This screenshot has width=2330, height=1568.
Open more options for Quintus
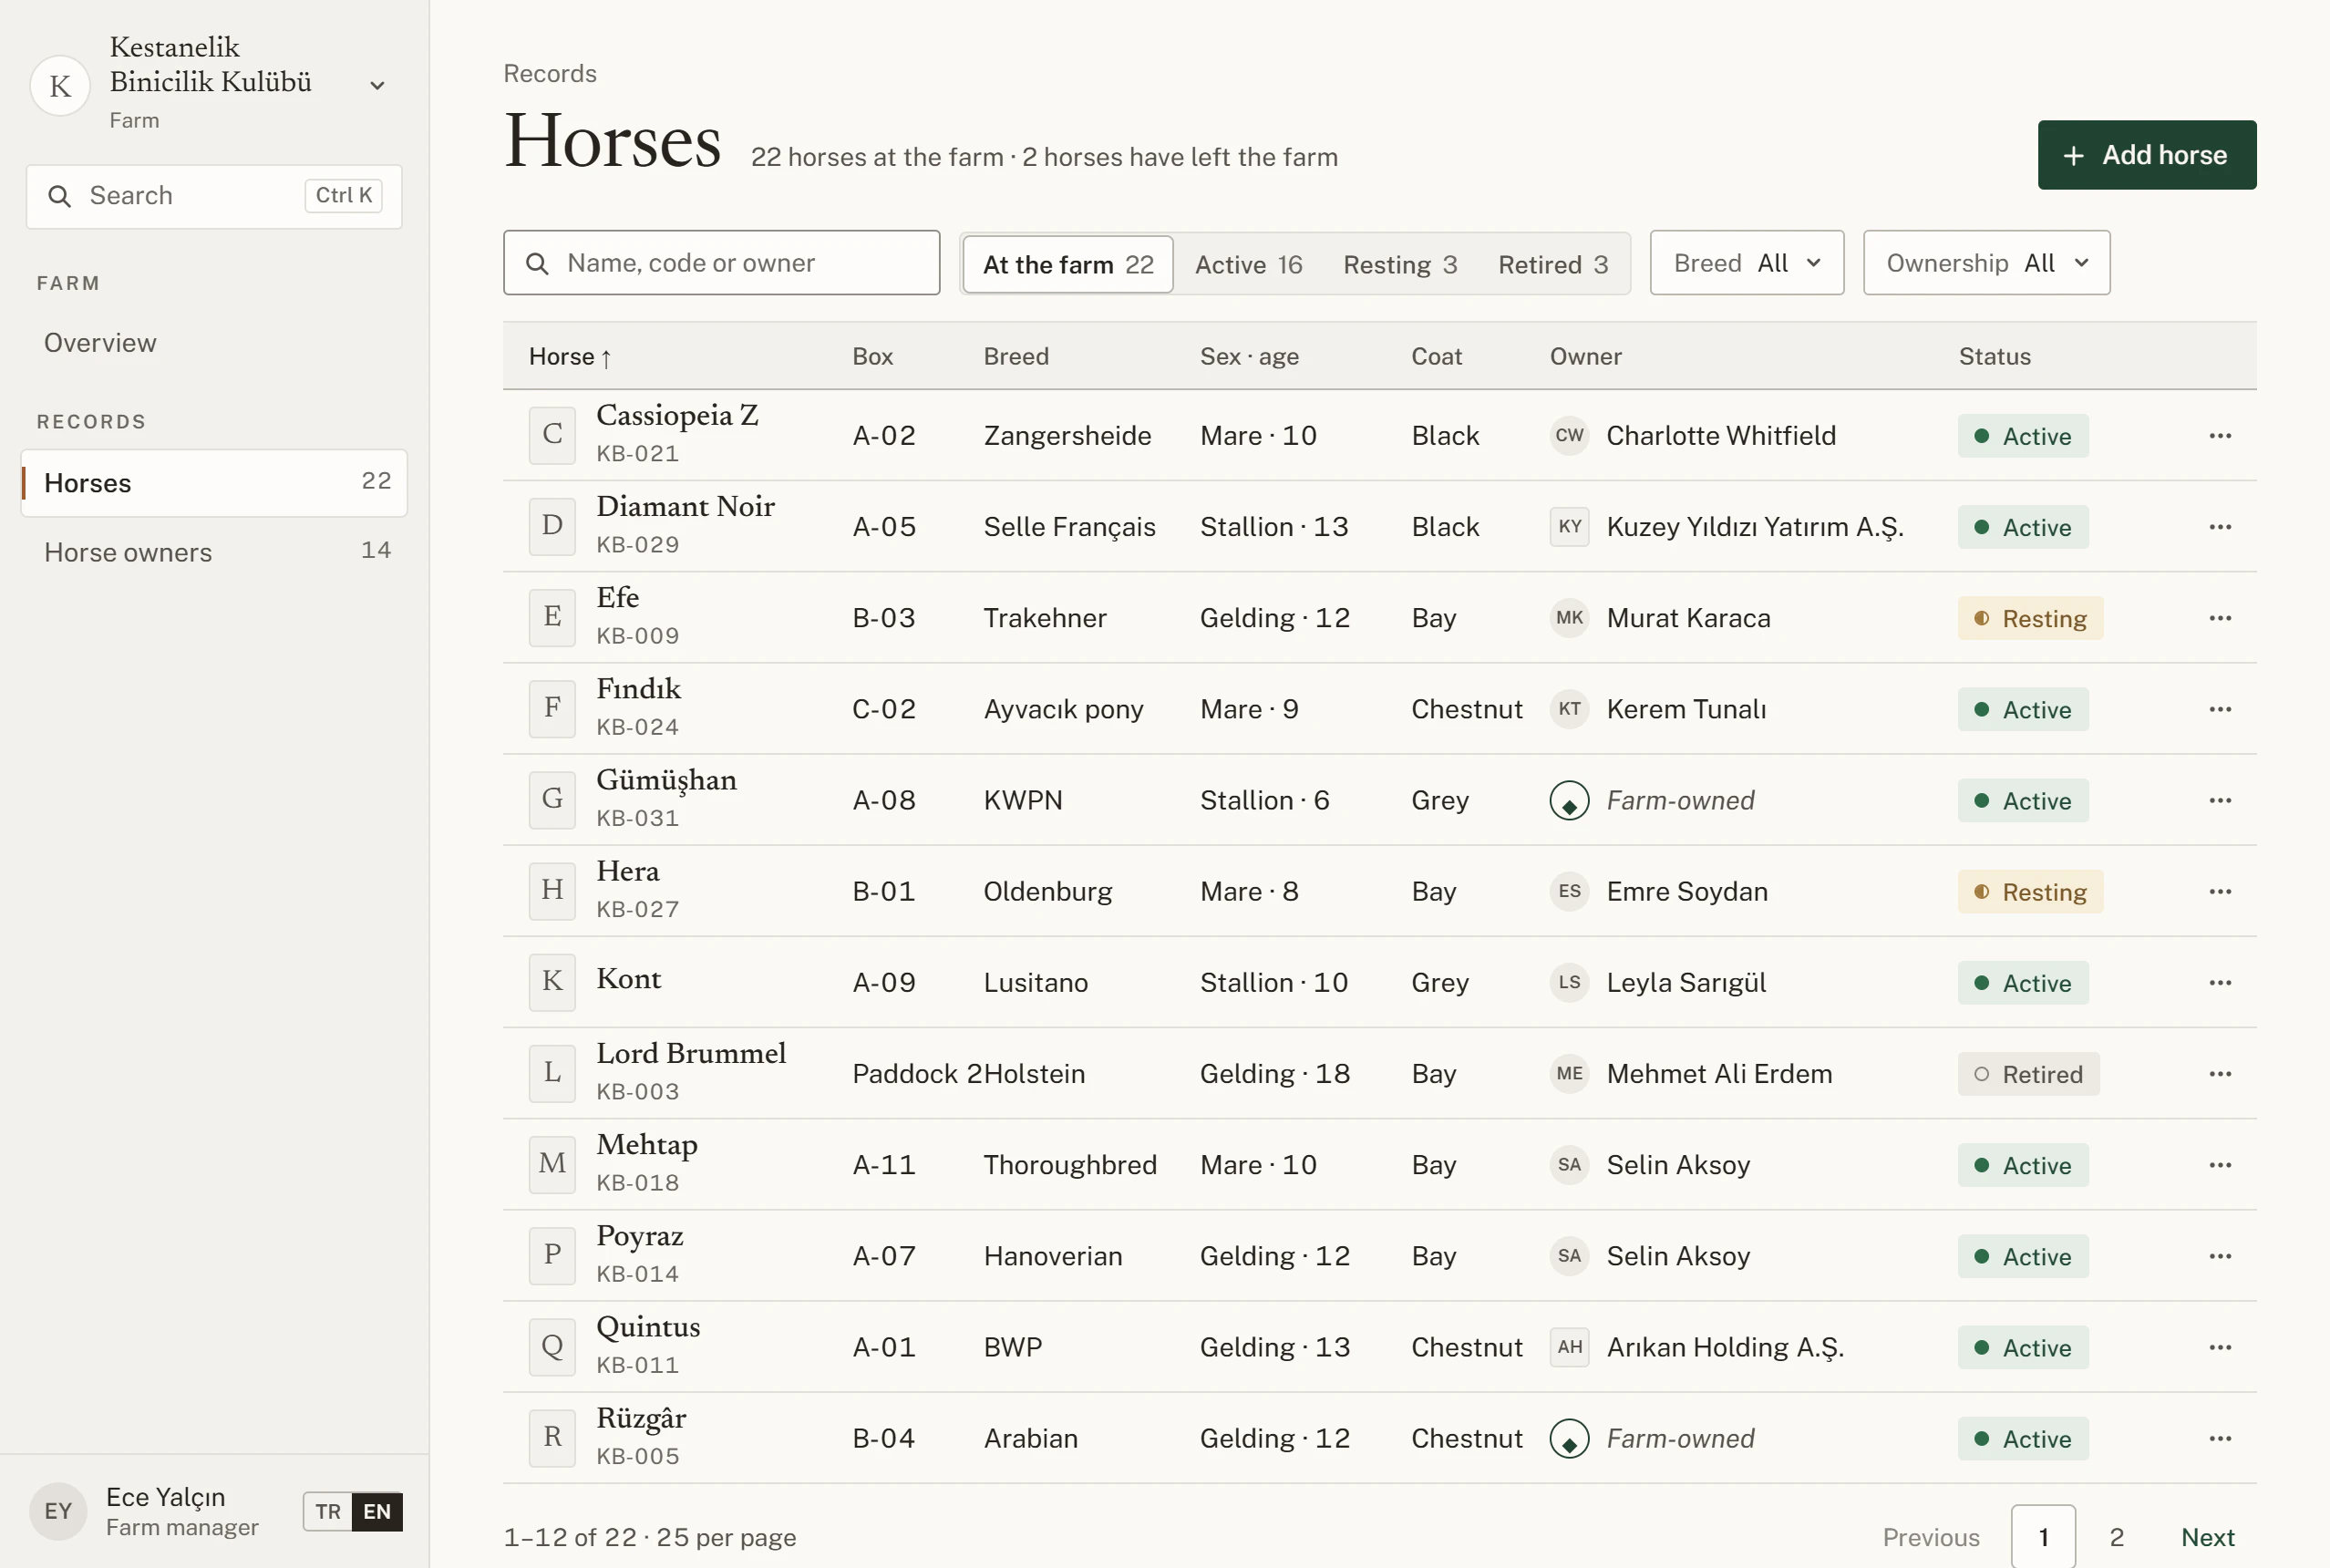(2220, 1347)
